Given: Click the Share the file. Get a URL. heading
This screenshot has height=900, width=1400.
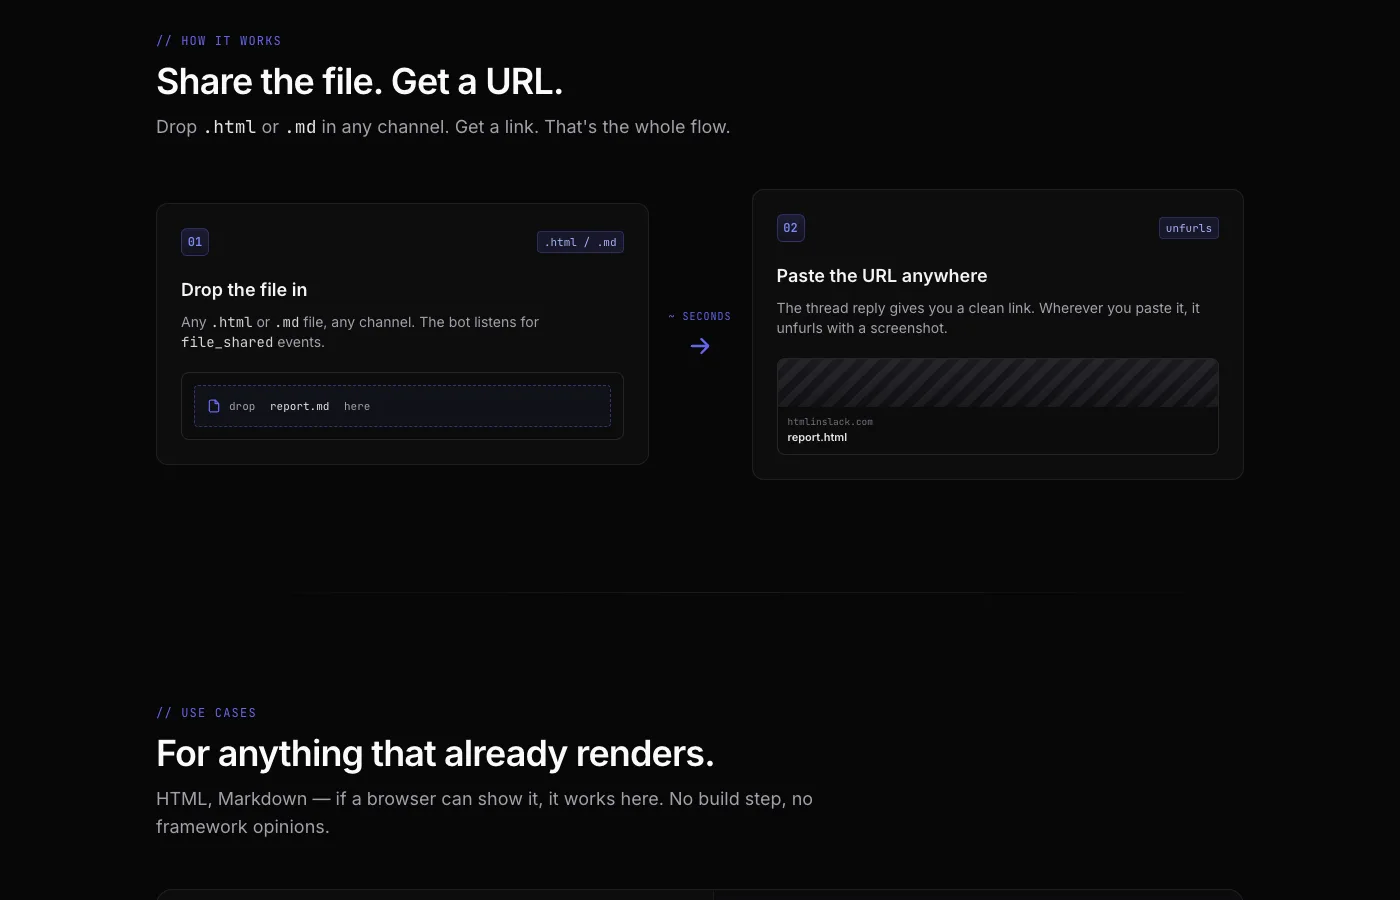Looking at the screenshot, I should click(x=360, y=82).
